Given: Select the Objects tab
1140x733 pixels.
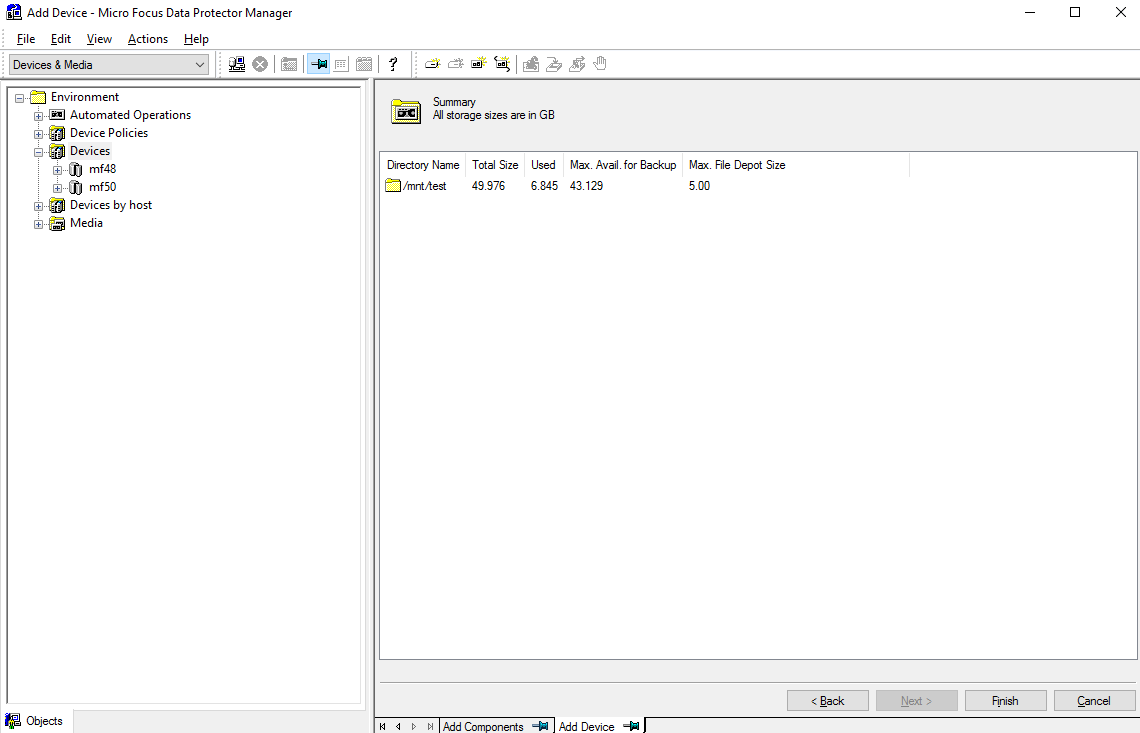Looking at the screenshot, I should click(36, 721).
